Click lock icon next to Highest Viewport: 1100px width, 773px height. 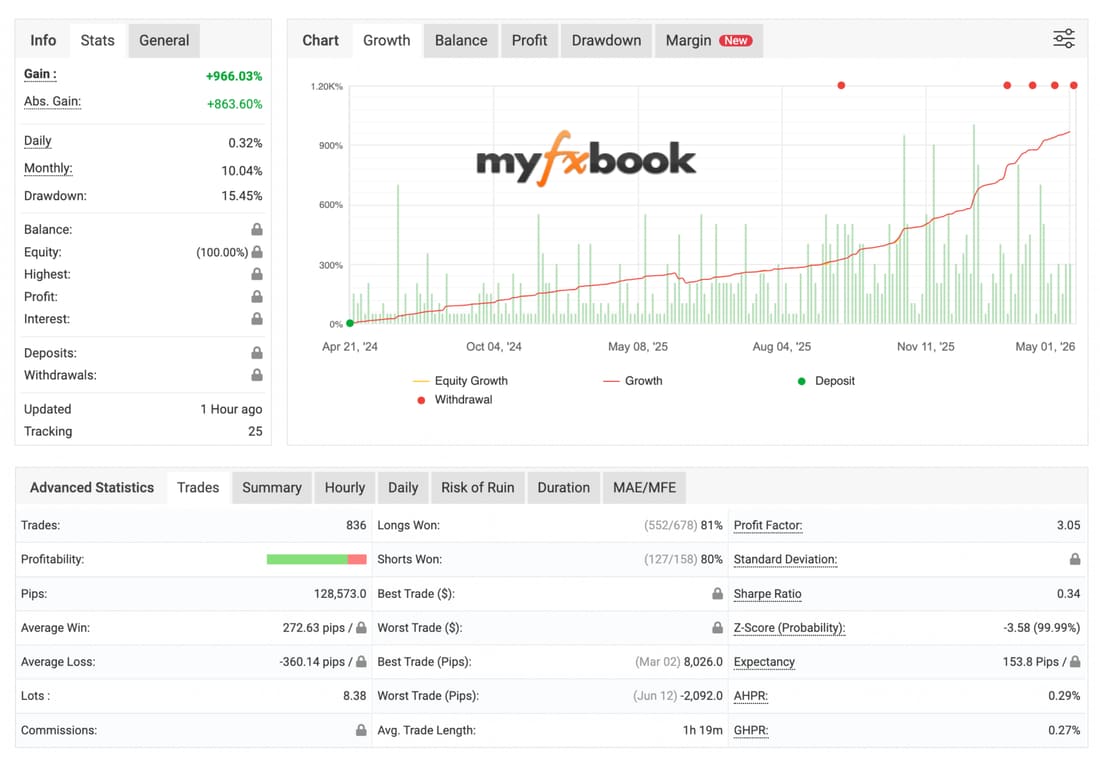click(257, 274)
